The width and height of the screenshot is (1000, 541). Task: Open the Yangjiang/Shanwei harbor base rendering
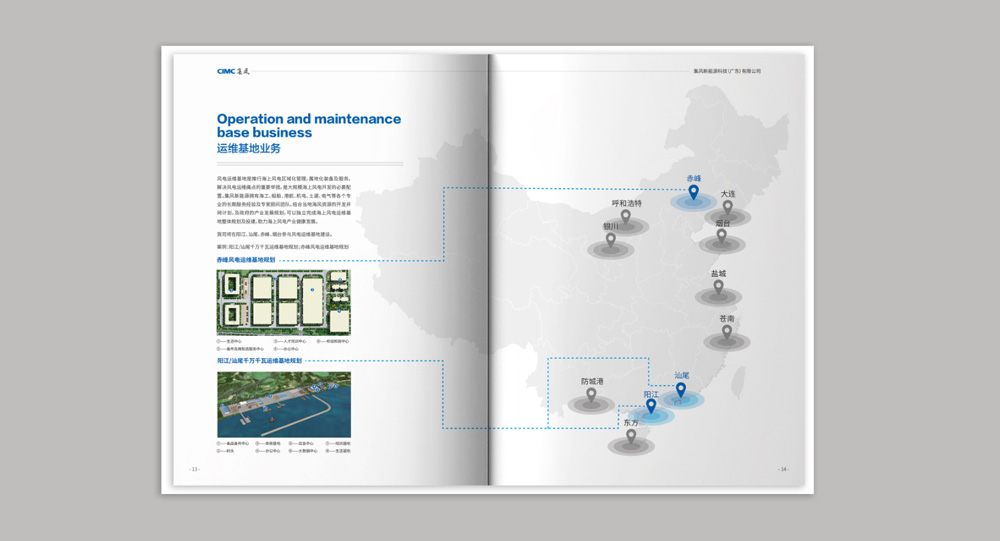tap(284, 404)
